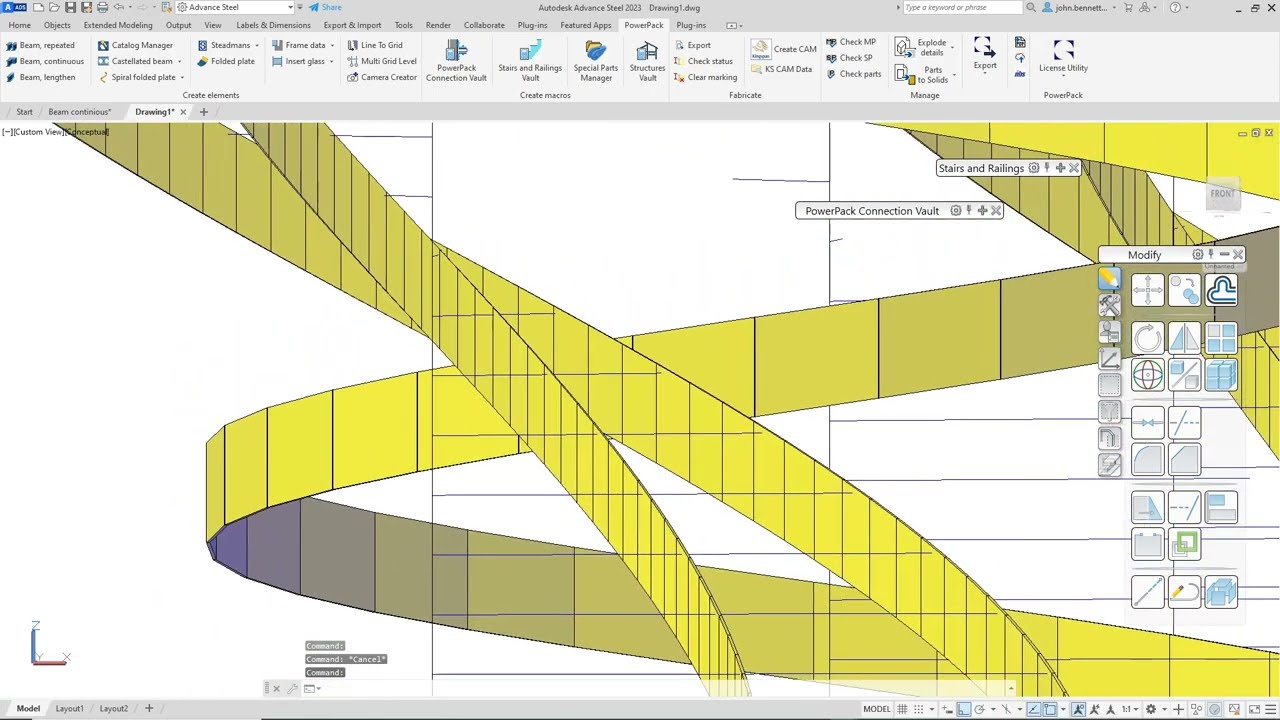The width and height of the screenshot is (1280, 720).
Task: Click the Save icon in quick access toolbar
Action: click(x=70, y=7)
